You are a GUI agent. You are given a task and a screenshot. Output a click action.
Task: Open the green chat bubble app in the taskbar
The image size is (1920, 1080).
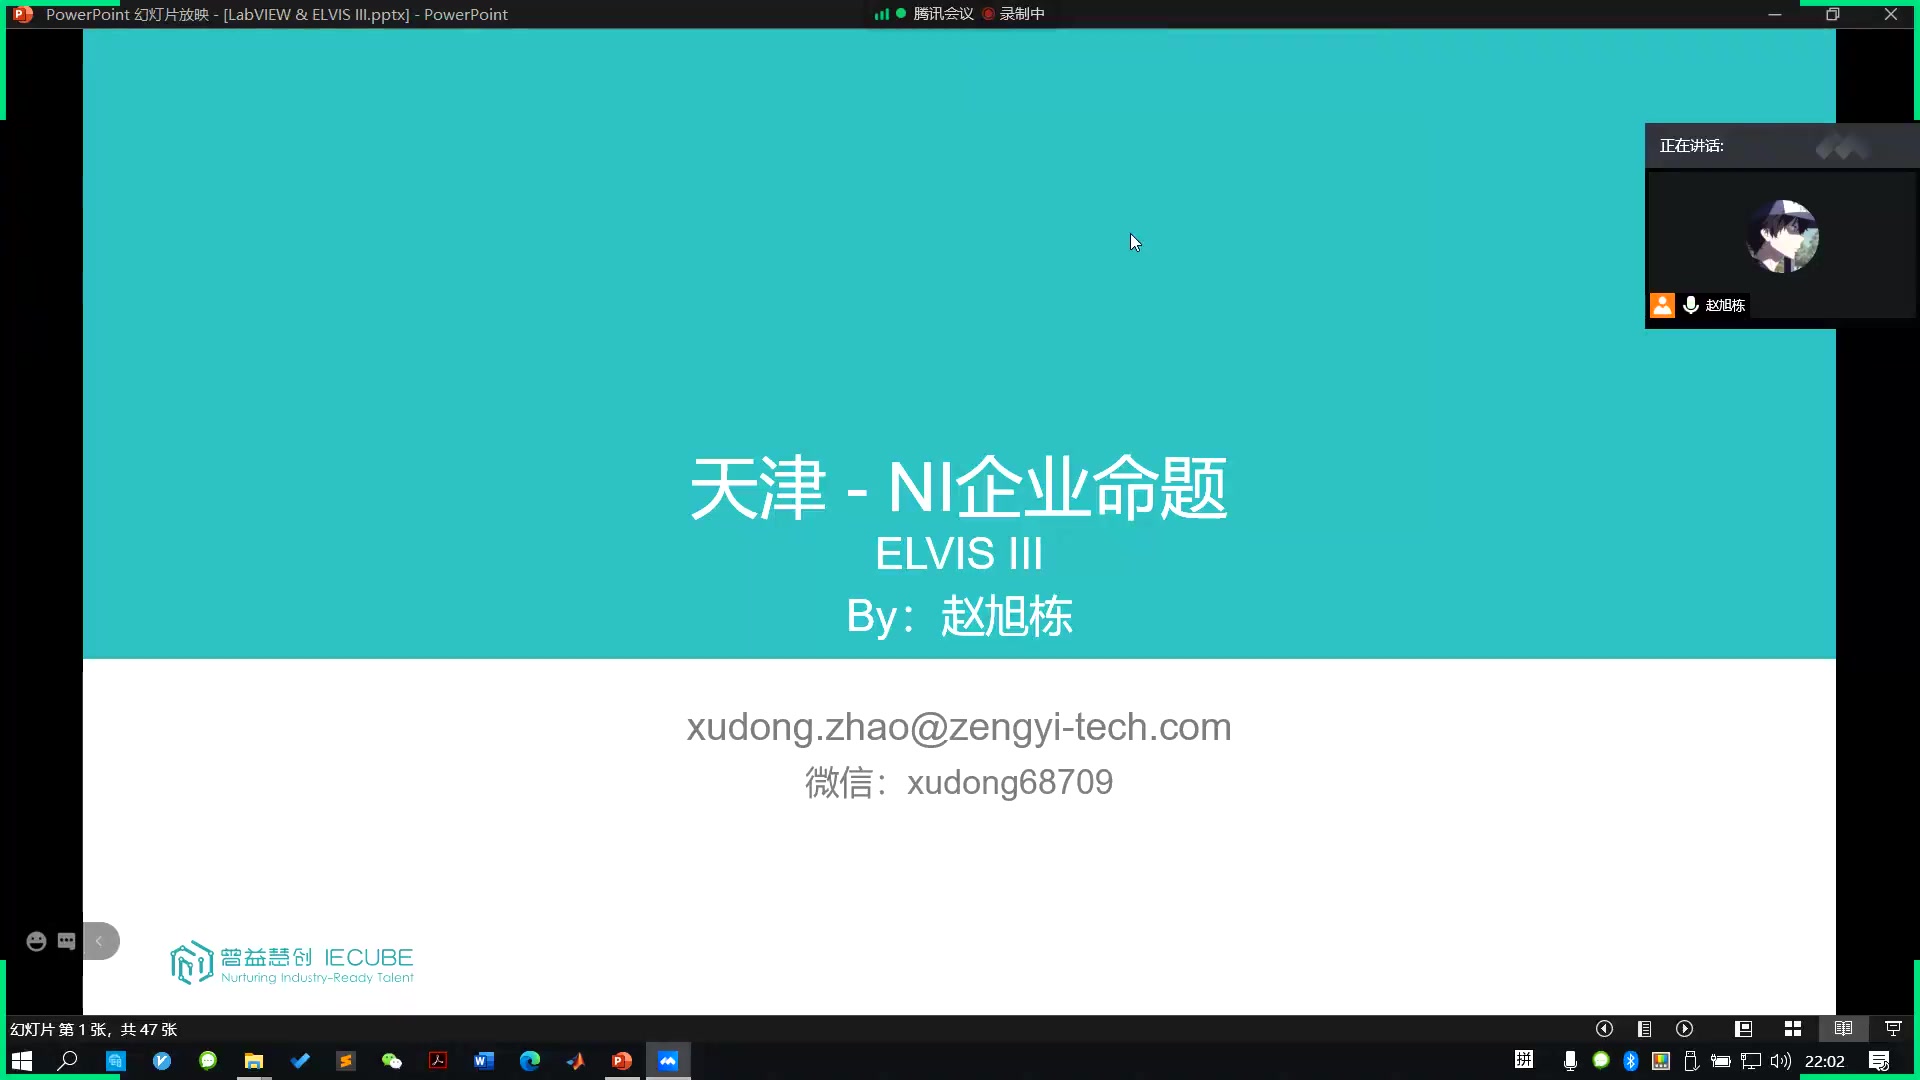pyautogui.click(x=208, y=1061)
